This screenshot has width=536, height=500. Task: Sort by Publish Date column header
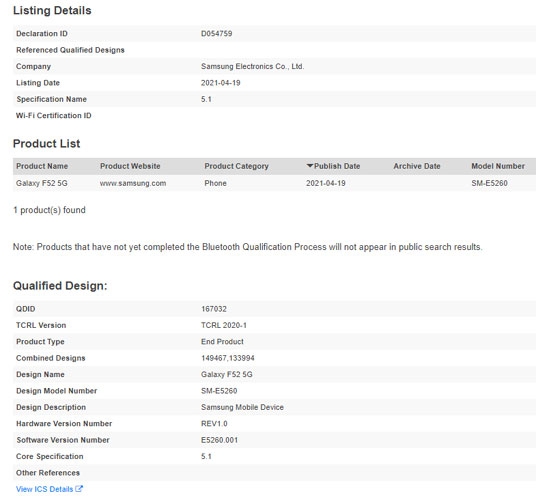tap(333, 166)
